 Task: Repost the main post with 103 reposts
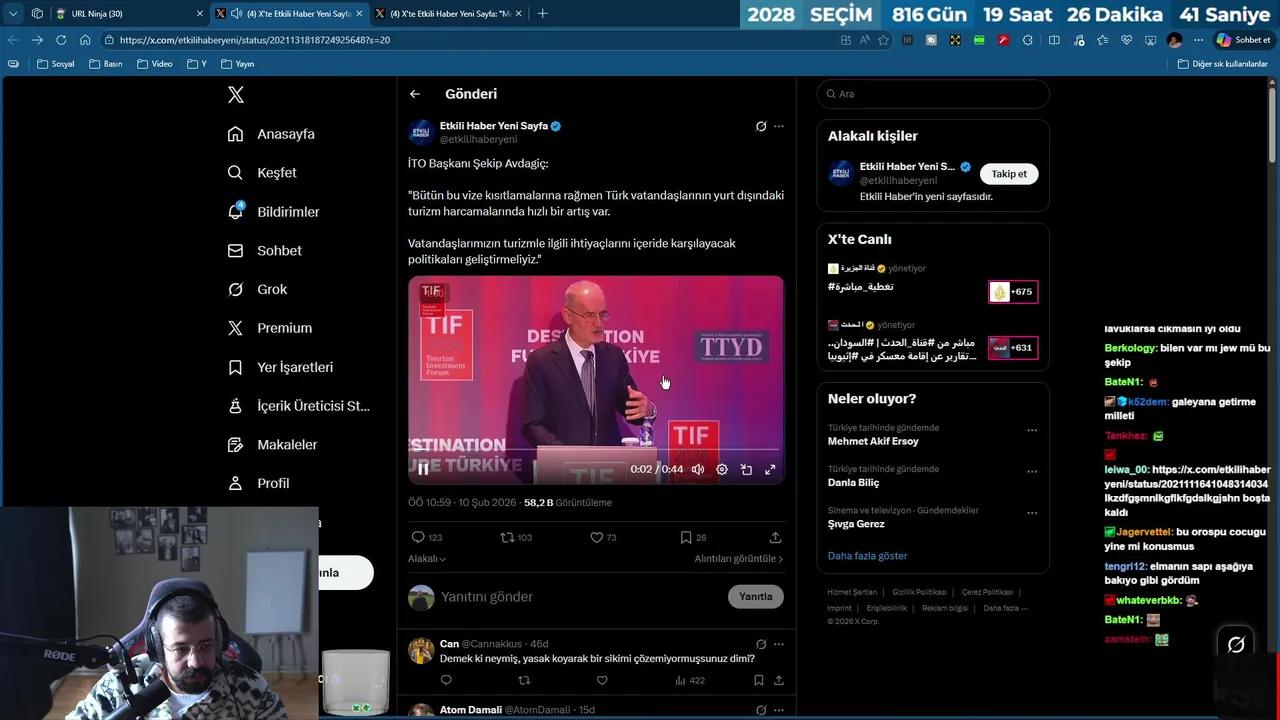point(516,537)
